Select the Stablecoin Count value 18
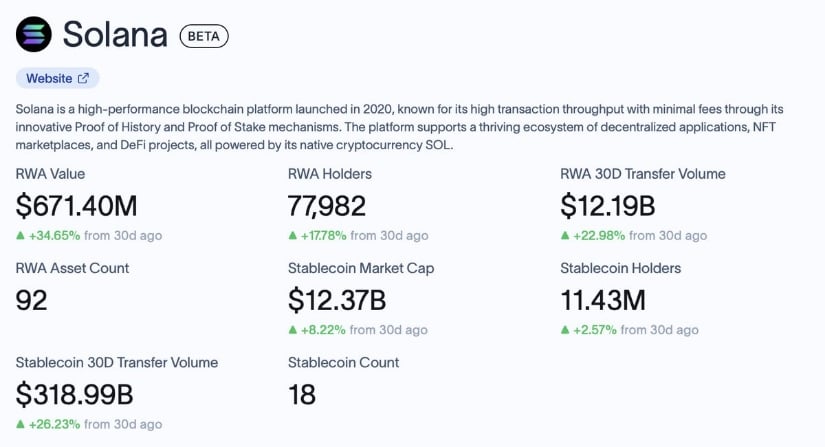This screenshot has width=825, height=447. point(302,394)
